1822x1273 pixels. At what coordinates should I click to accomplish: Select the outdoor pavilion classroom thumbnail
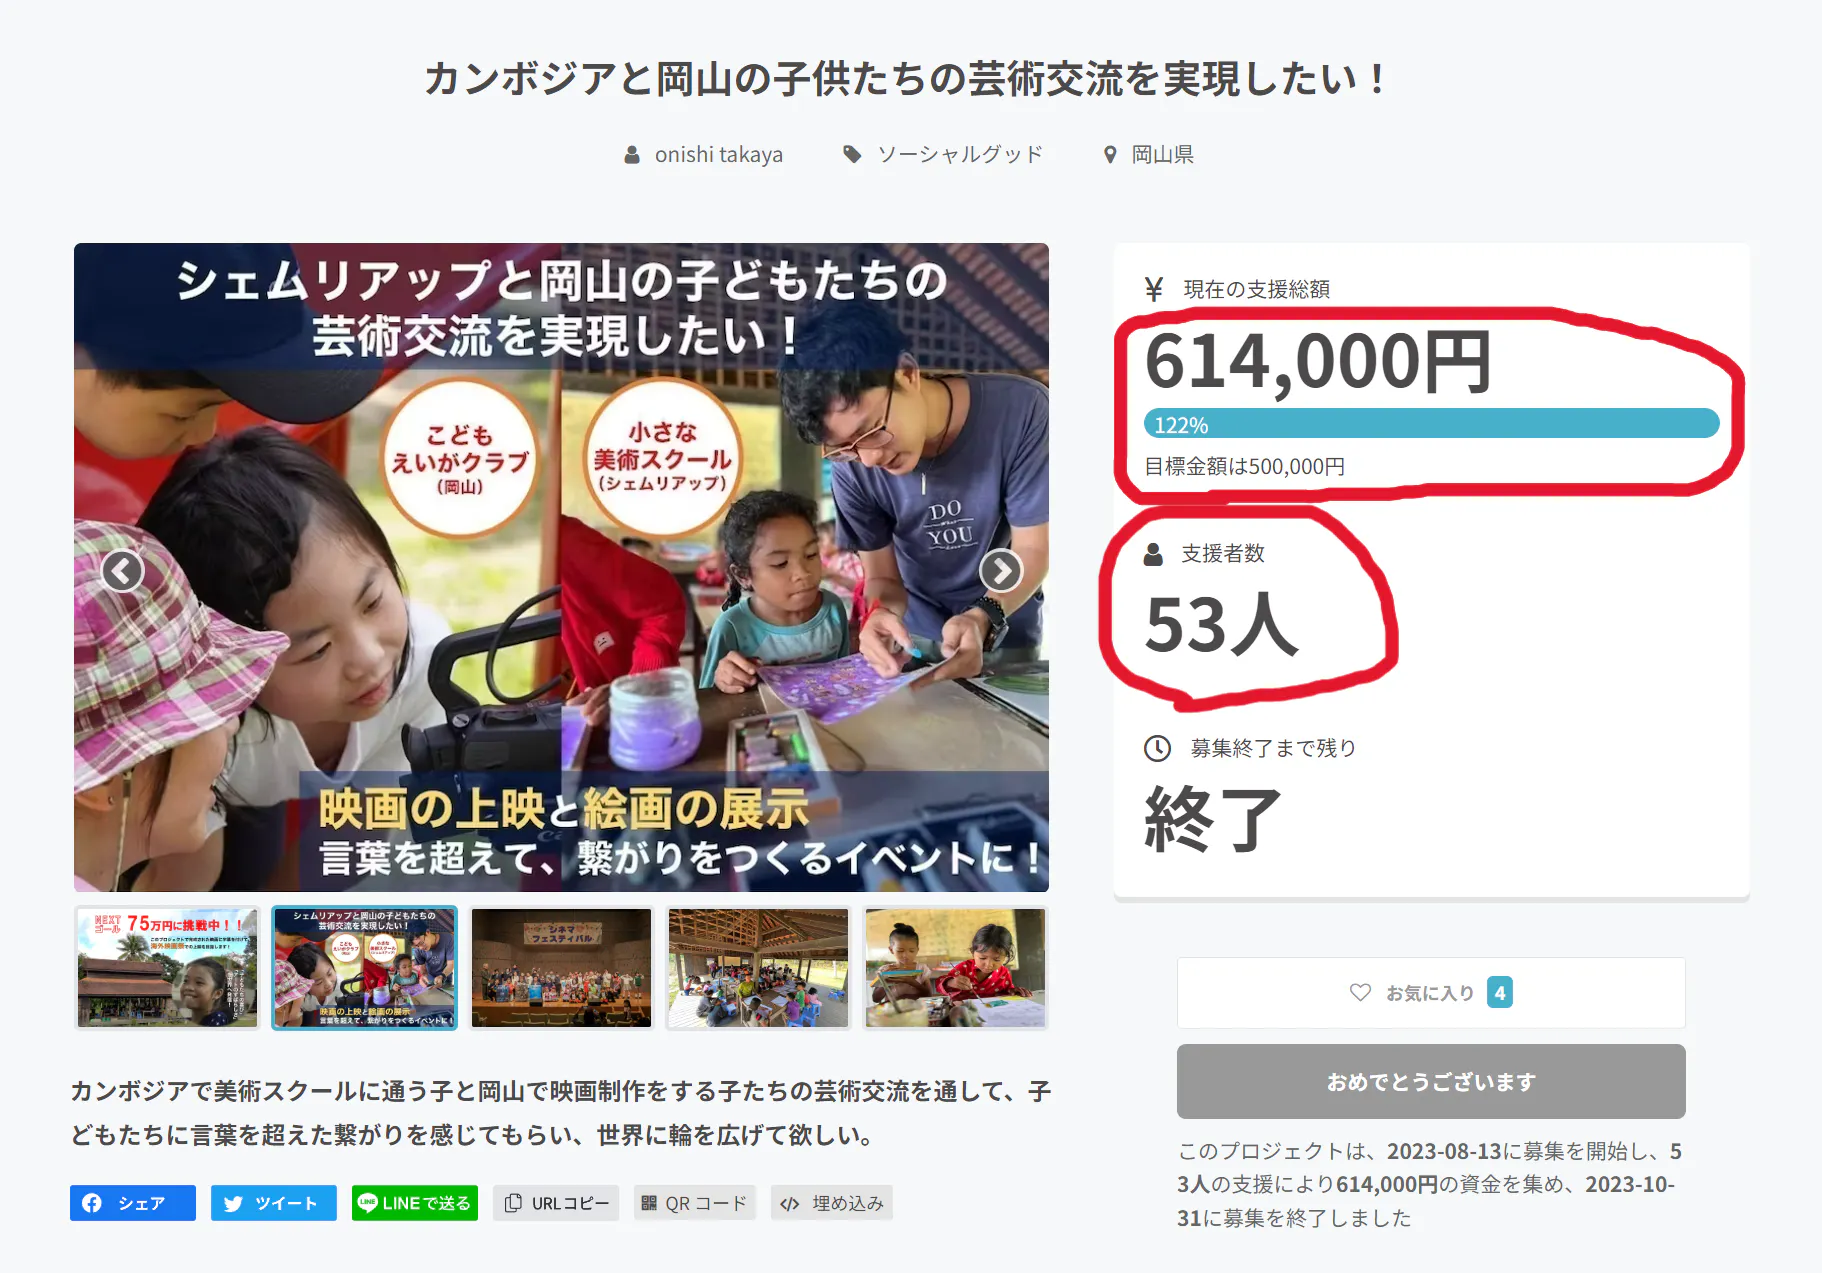coord(758,968)
